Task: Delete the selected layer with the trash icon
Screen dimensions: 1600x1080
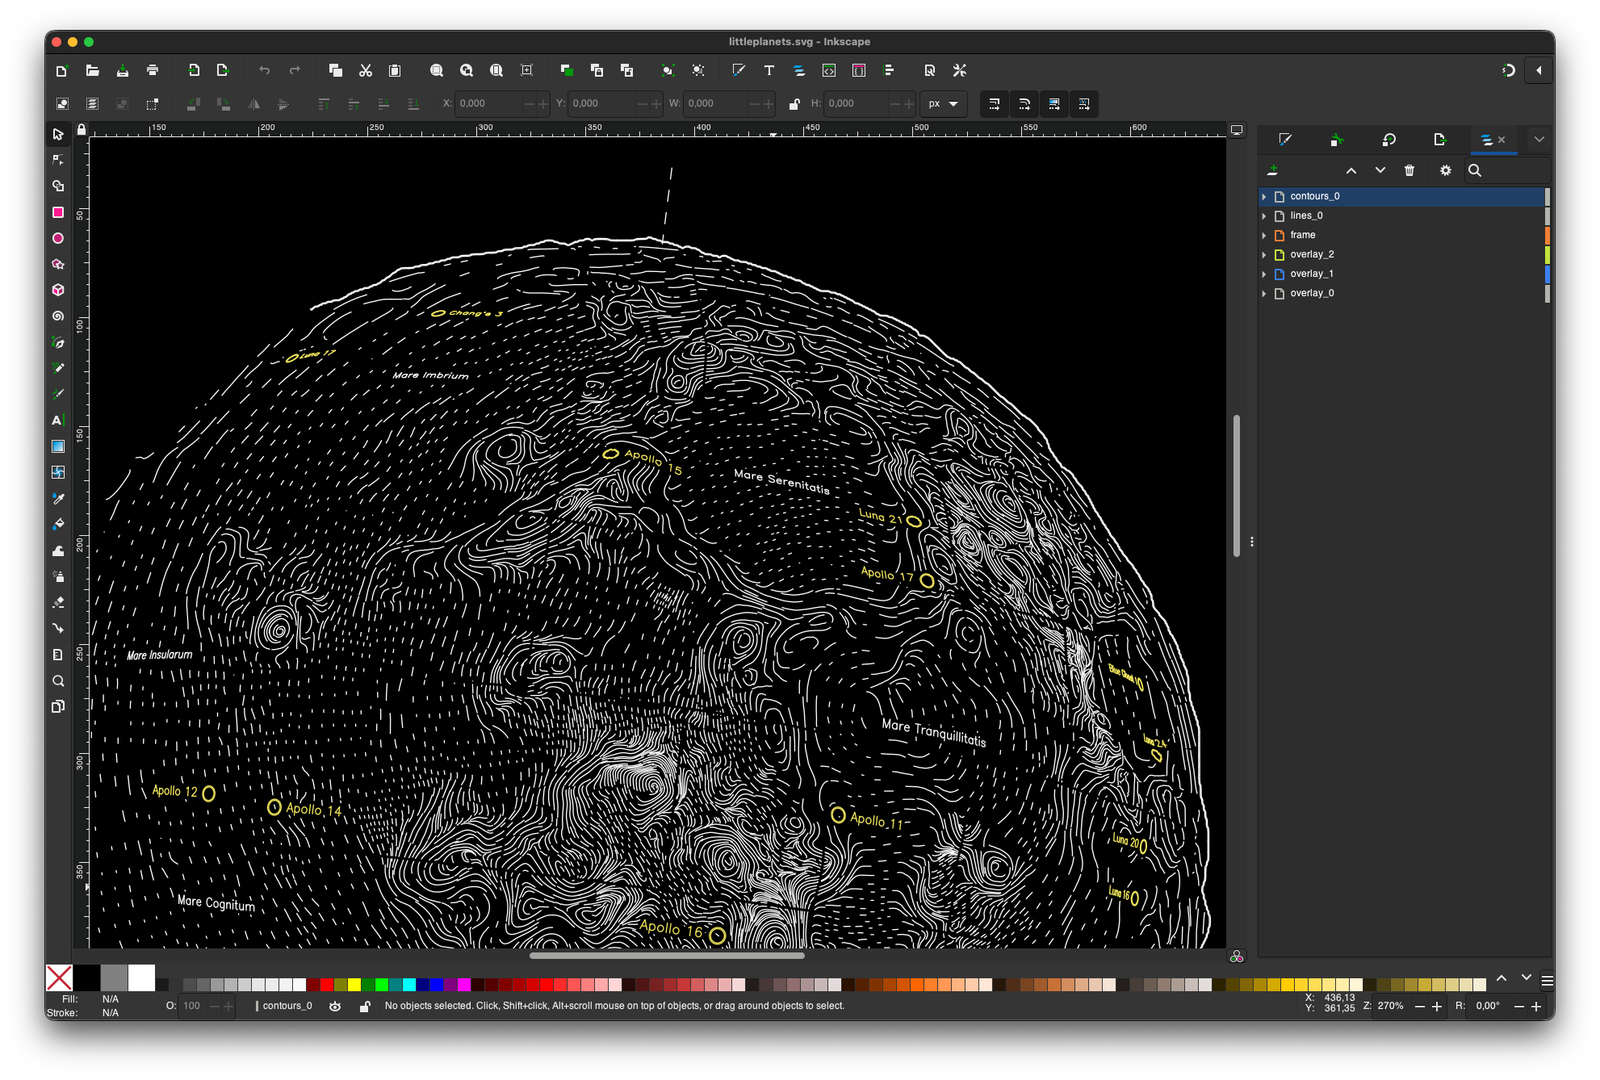Action: tap(1409, 170)
